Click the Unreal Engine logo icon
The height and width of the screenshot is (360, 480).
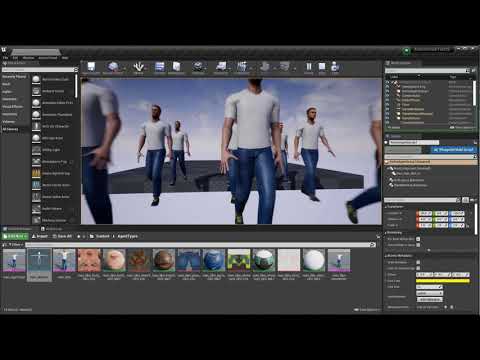click(4, 50)
